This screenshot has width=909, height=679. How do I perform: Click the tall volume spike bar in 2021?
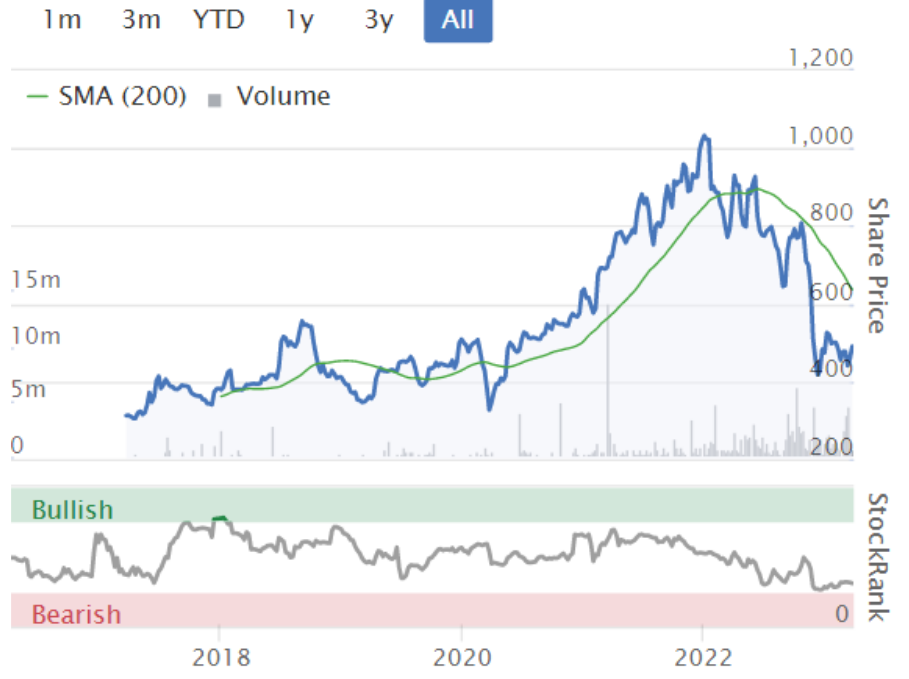click(607, 380)
